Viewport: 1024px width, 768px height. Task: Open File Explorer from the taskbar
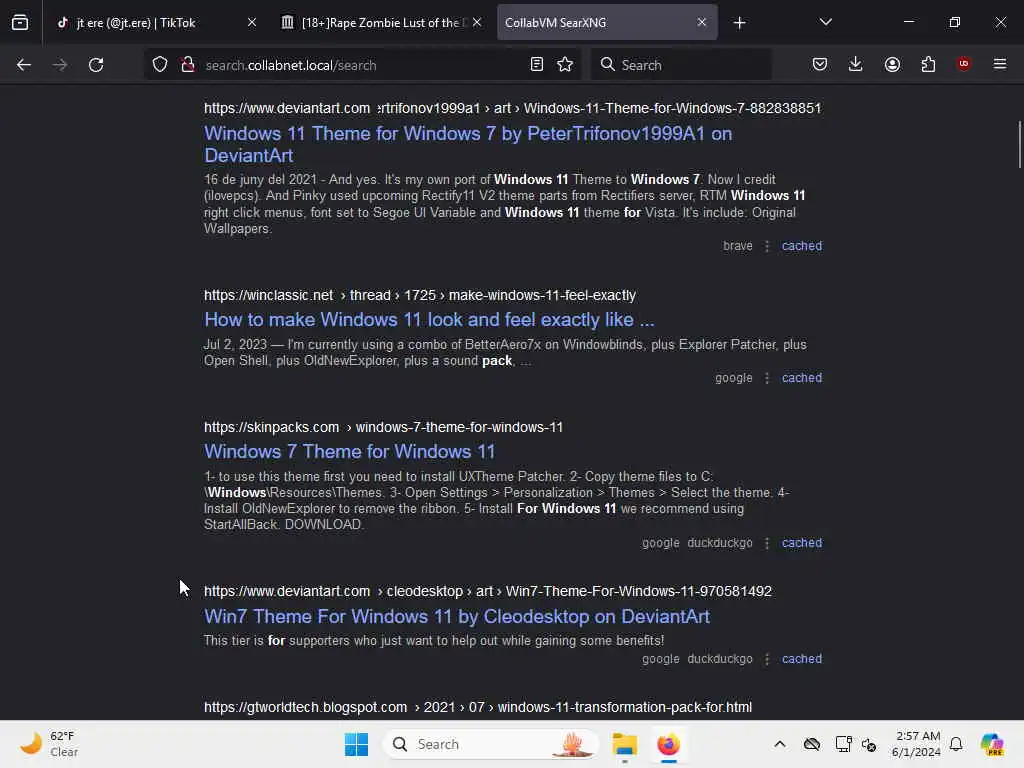point(624,744)
